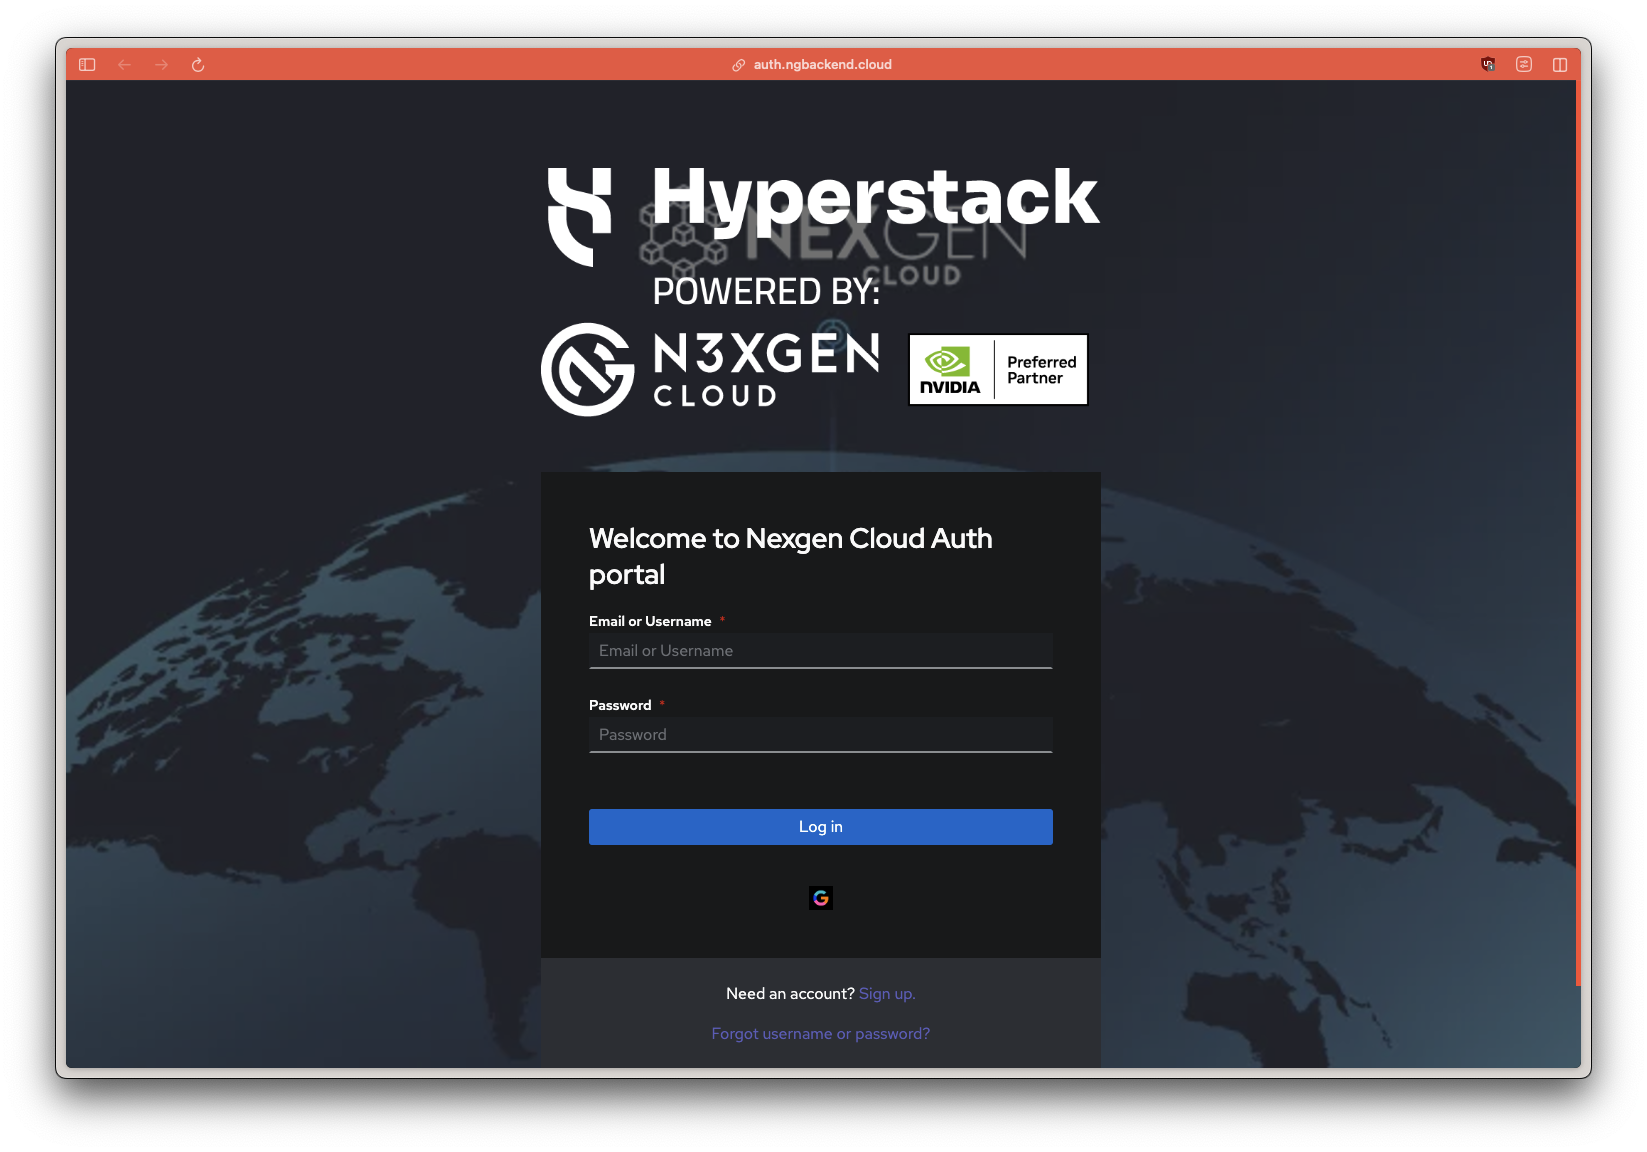Go forward with the right arrow
Image resolution: width=1647 pixels, height=1152 pixels.
[x=162, y=65]
